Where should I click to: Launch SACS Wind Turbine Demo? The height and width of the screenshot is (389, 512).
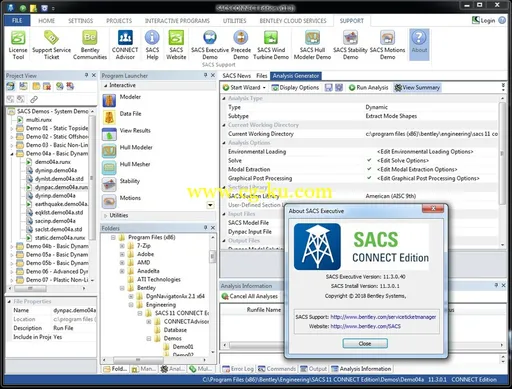(271, 45)
